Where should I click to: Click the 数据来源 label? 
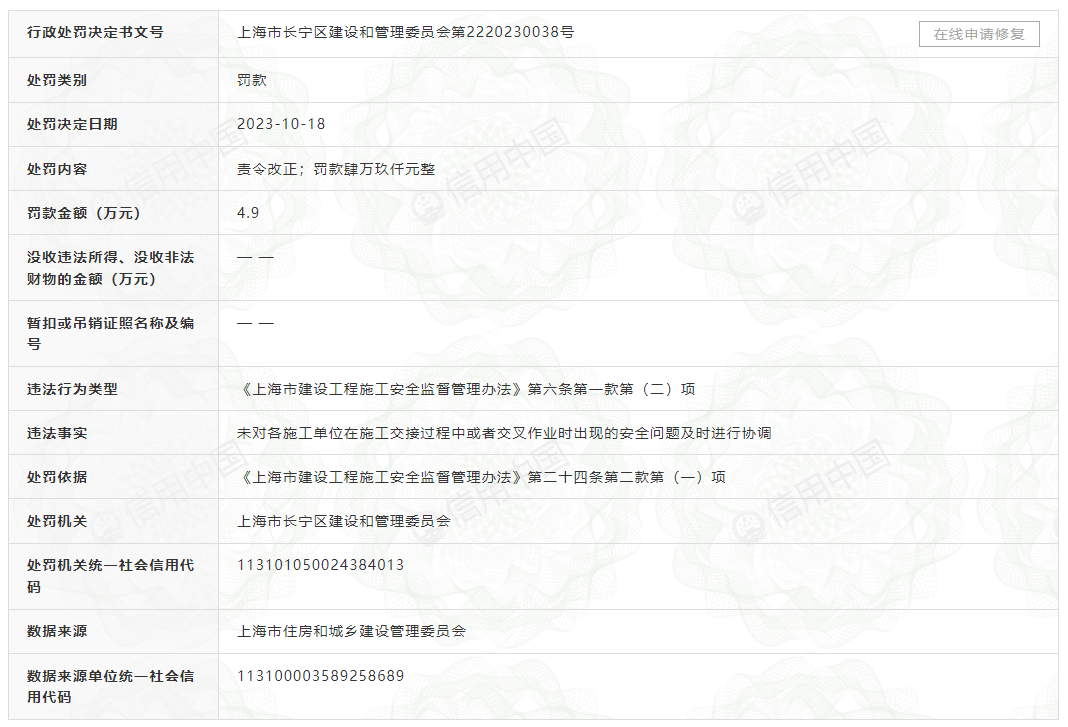(x=57, y=631)
